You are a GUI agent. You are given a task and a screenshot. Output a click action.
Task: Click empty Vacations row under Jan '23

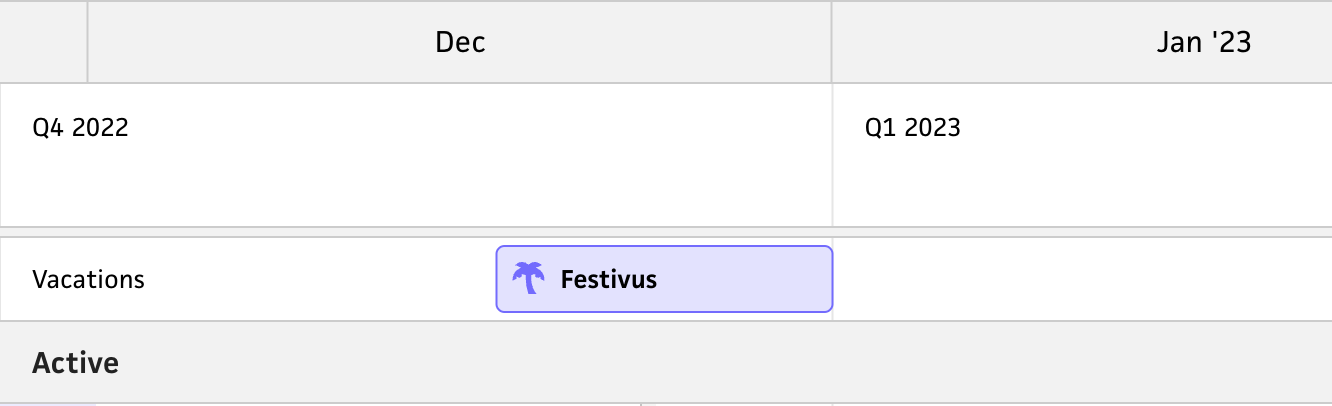(1080, 279)
